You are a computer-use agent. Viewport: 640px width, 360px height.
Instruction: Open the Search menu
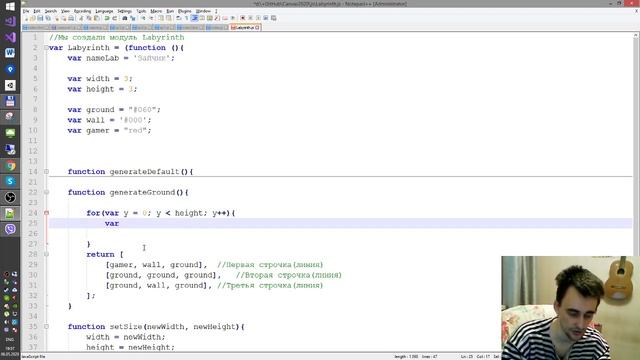coord(51,11)
